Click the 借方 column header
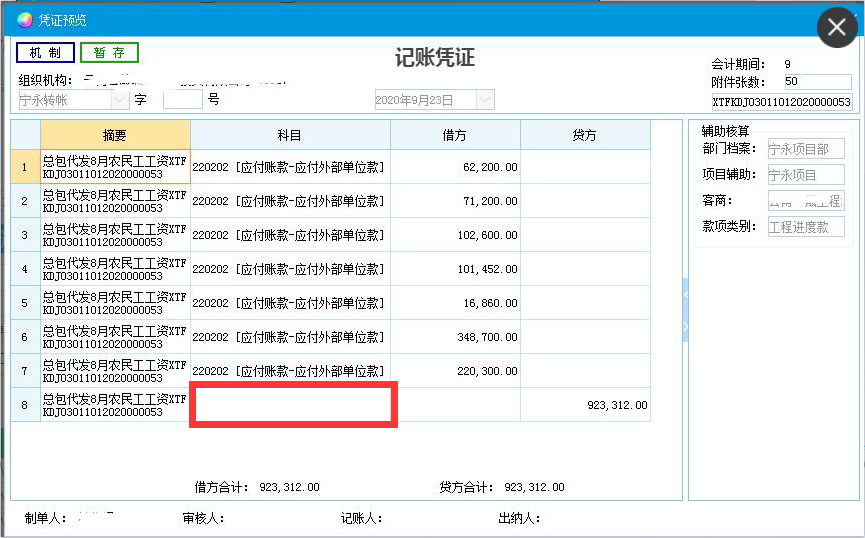Image resolution: width=865 pixels, height=538 pixels. [x=455, y=135]
